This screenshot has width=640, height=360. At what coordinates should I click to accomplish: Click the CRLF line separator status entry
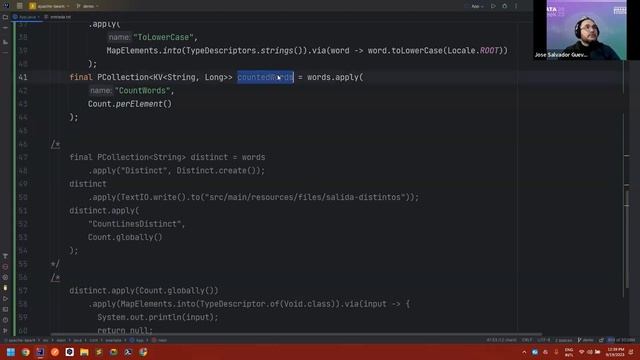click(x=527, y=340)
